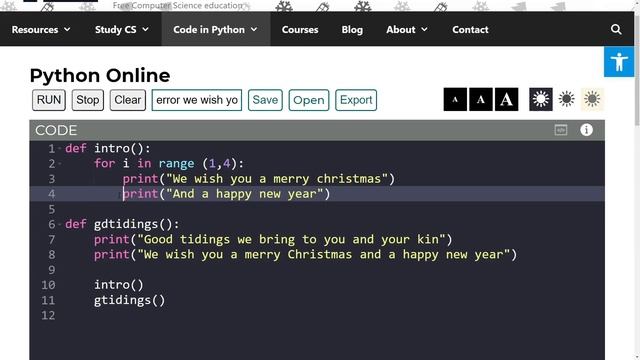Expand the About menu
Image resolution: width=640 pixels, height=360 pixels.
click(x=407, y=29)
